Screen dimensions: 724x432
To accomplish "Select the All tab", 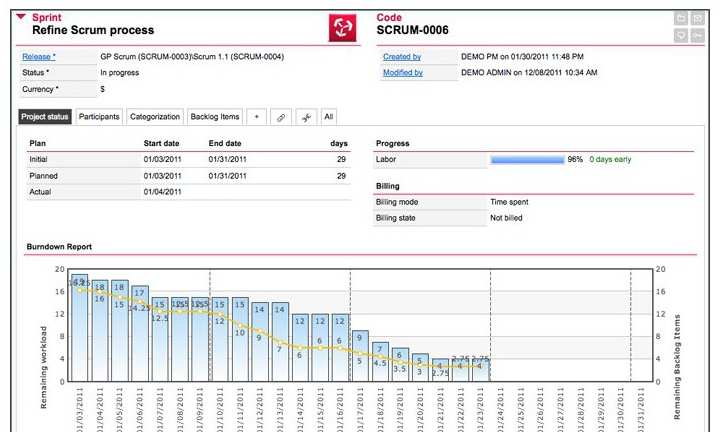I will pos(328,117).
